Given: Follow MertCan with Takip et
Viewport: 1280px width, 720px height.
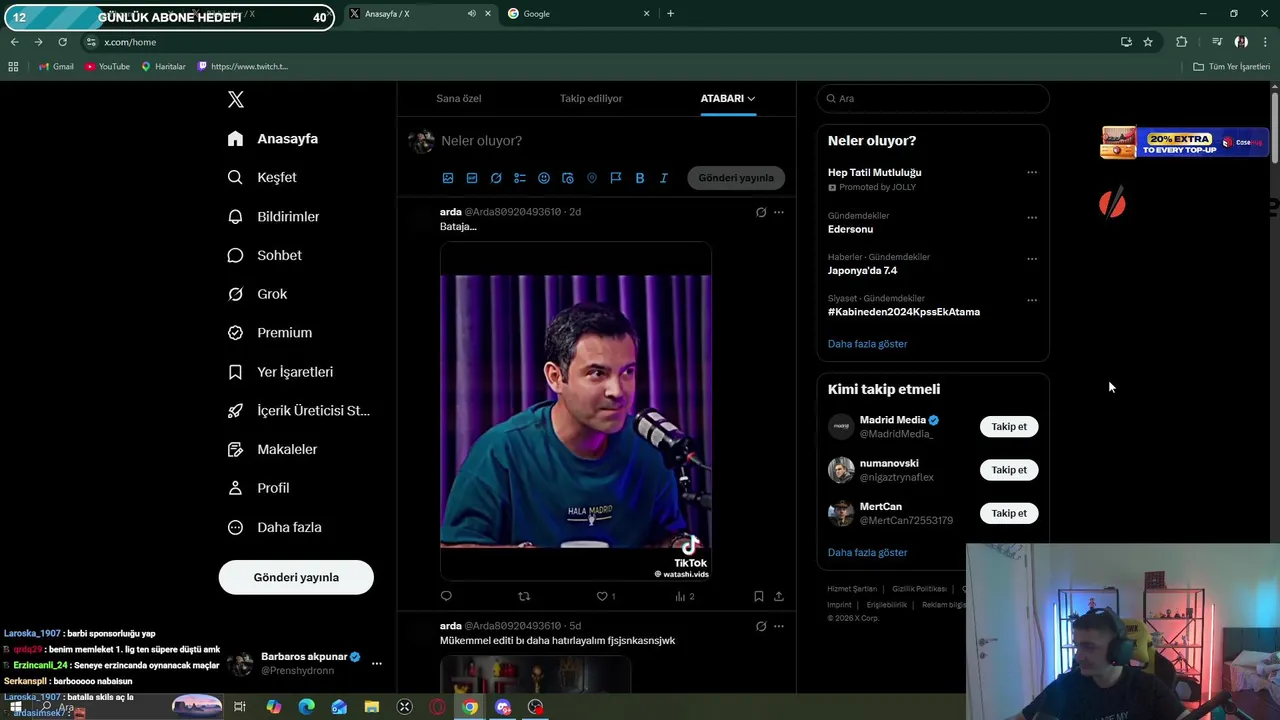Looking at the screenshot, I should click(1009, 513).
